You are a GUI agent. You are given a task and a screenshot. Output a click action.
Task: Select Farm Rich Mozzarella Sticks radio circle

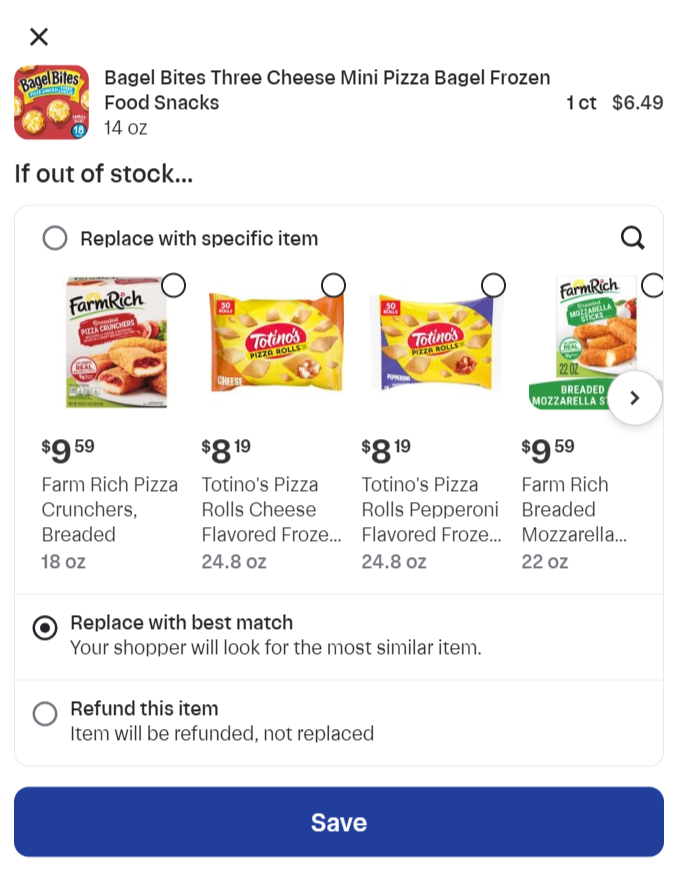coord(652,285)
